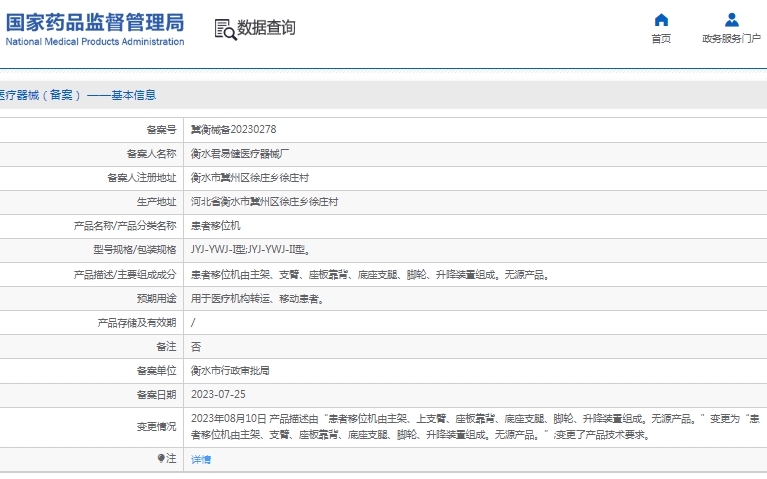The image size is (767, 479).
Task: Click the 备案单位 row label
Action: [x=157, y=371]
